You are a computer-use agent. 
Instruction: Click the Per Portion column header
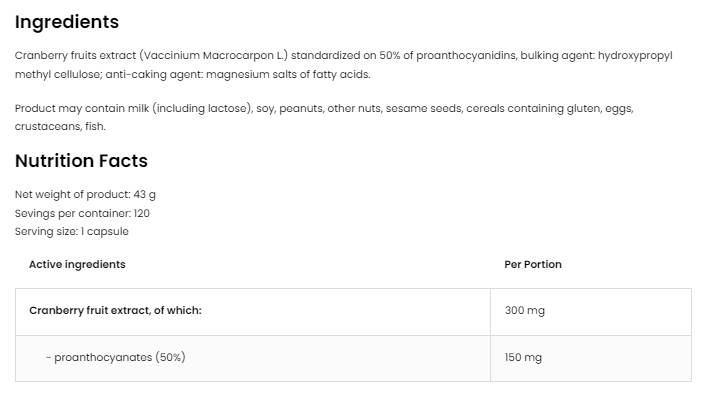[533, 264]
